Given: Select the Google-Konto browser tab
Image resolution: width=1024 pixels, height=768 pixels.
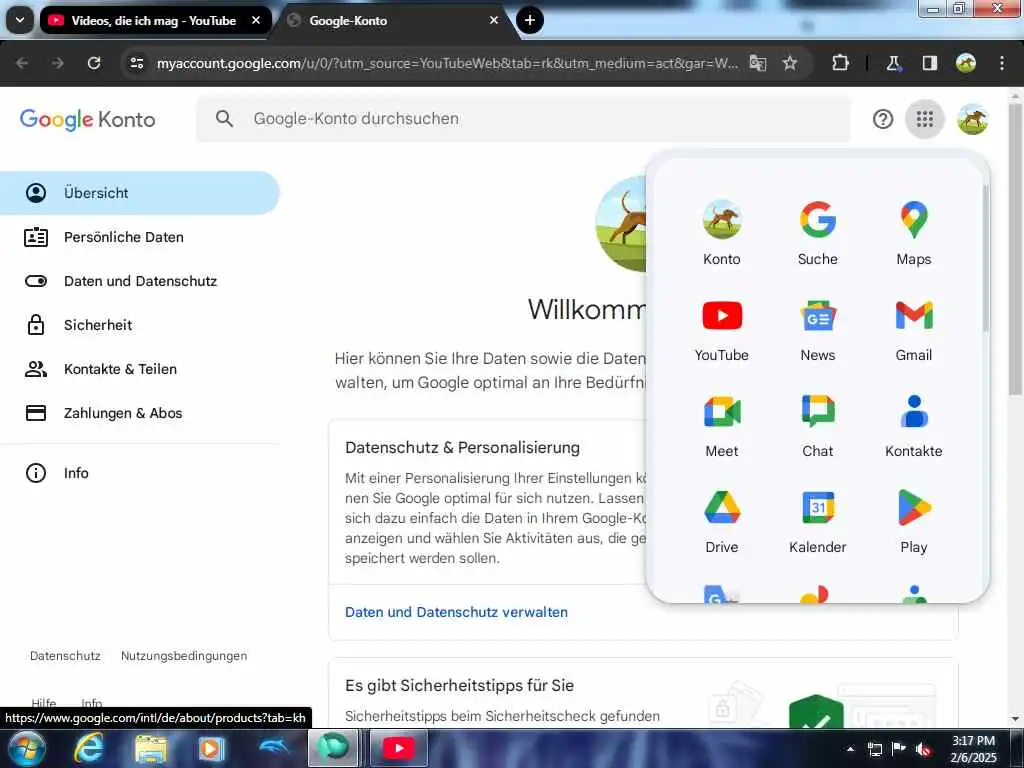Looking at the screenshot, I should [x=394, y=21].
